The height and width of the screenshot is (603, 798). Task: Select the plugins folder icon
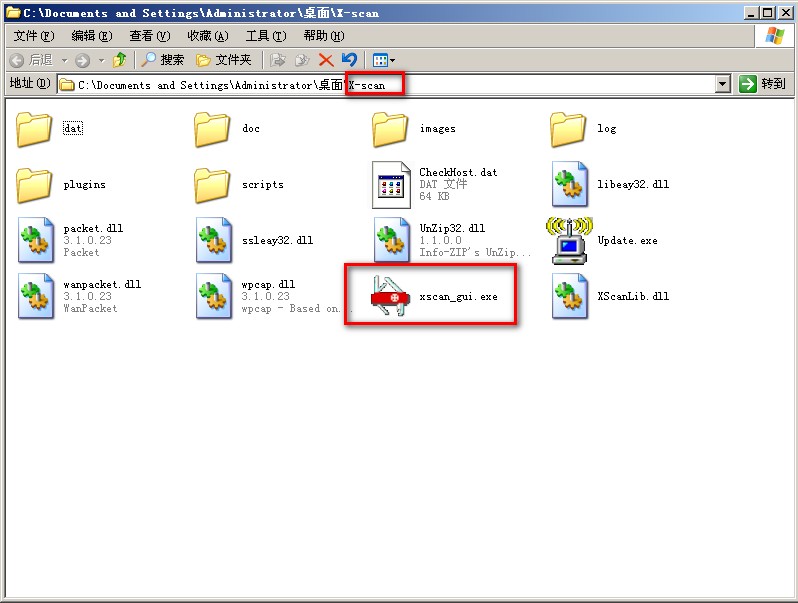pyautogui.click(x=34, y=185)
